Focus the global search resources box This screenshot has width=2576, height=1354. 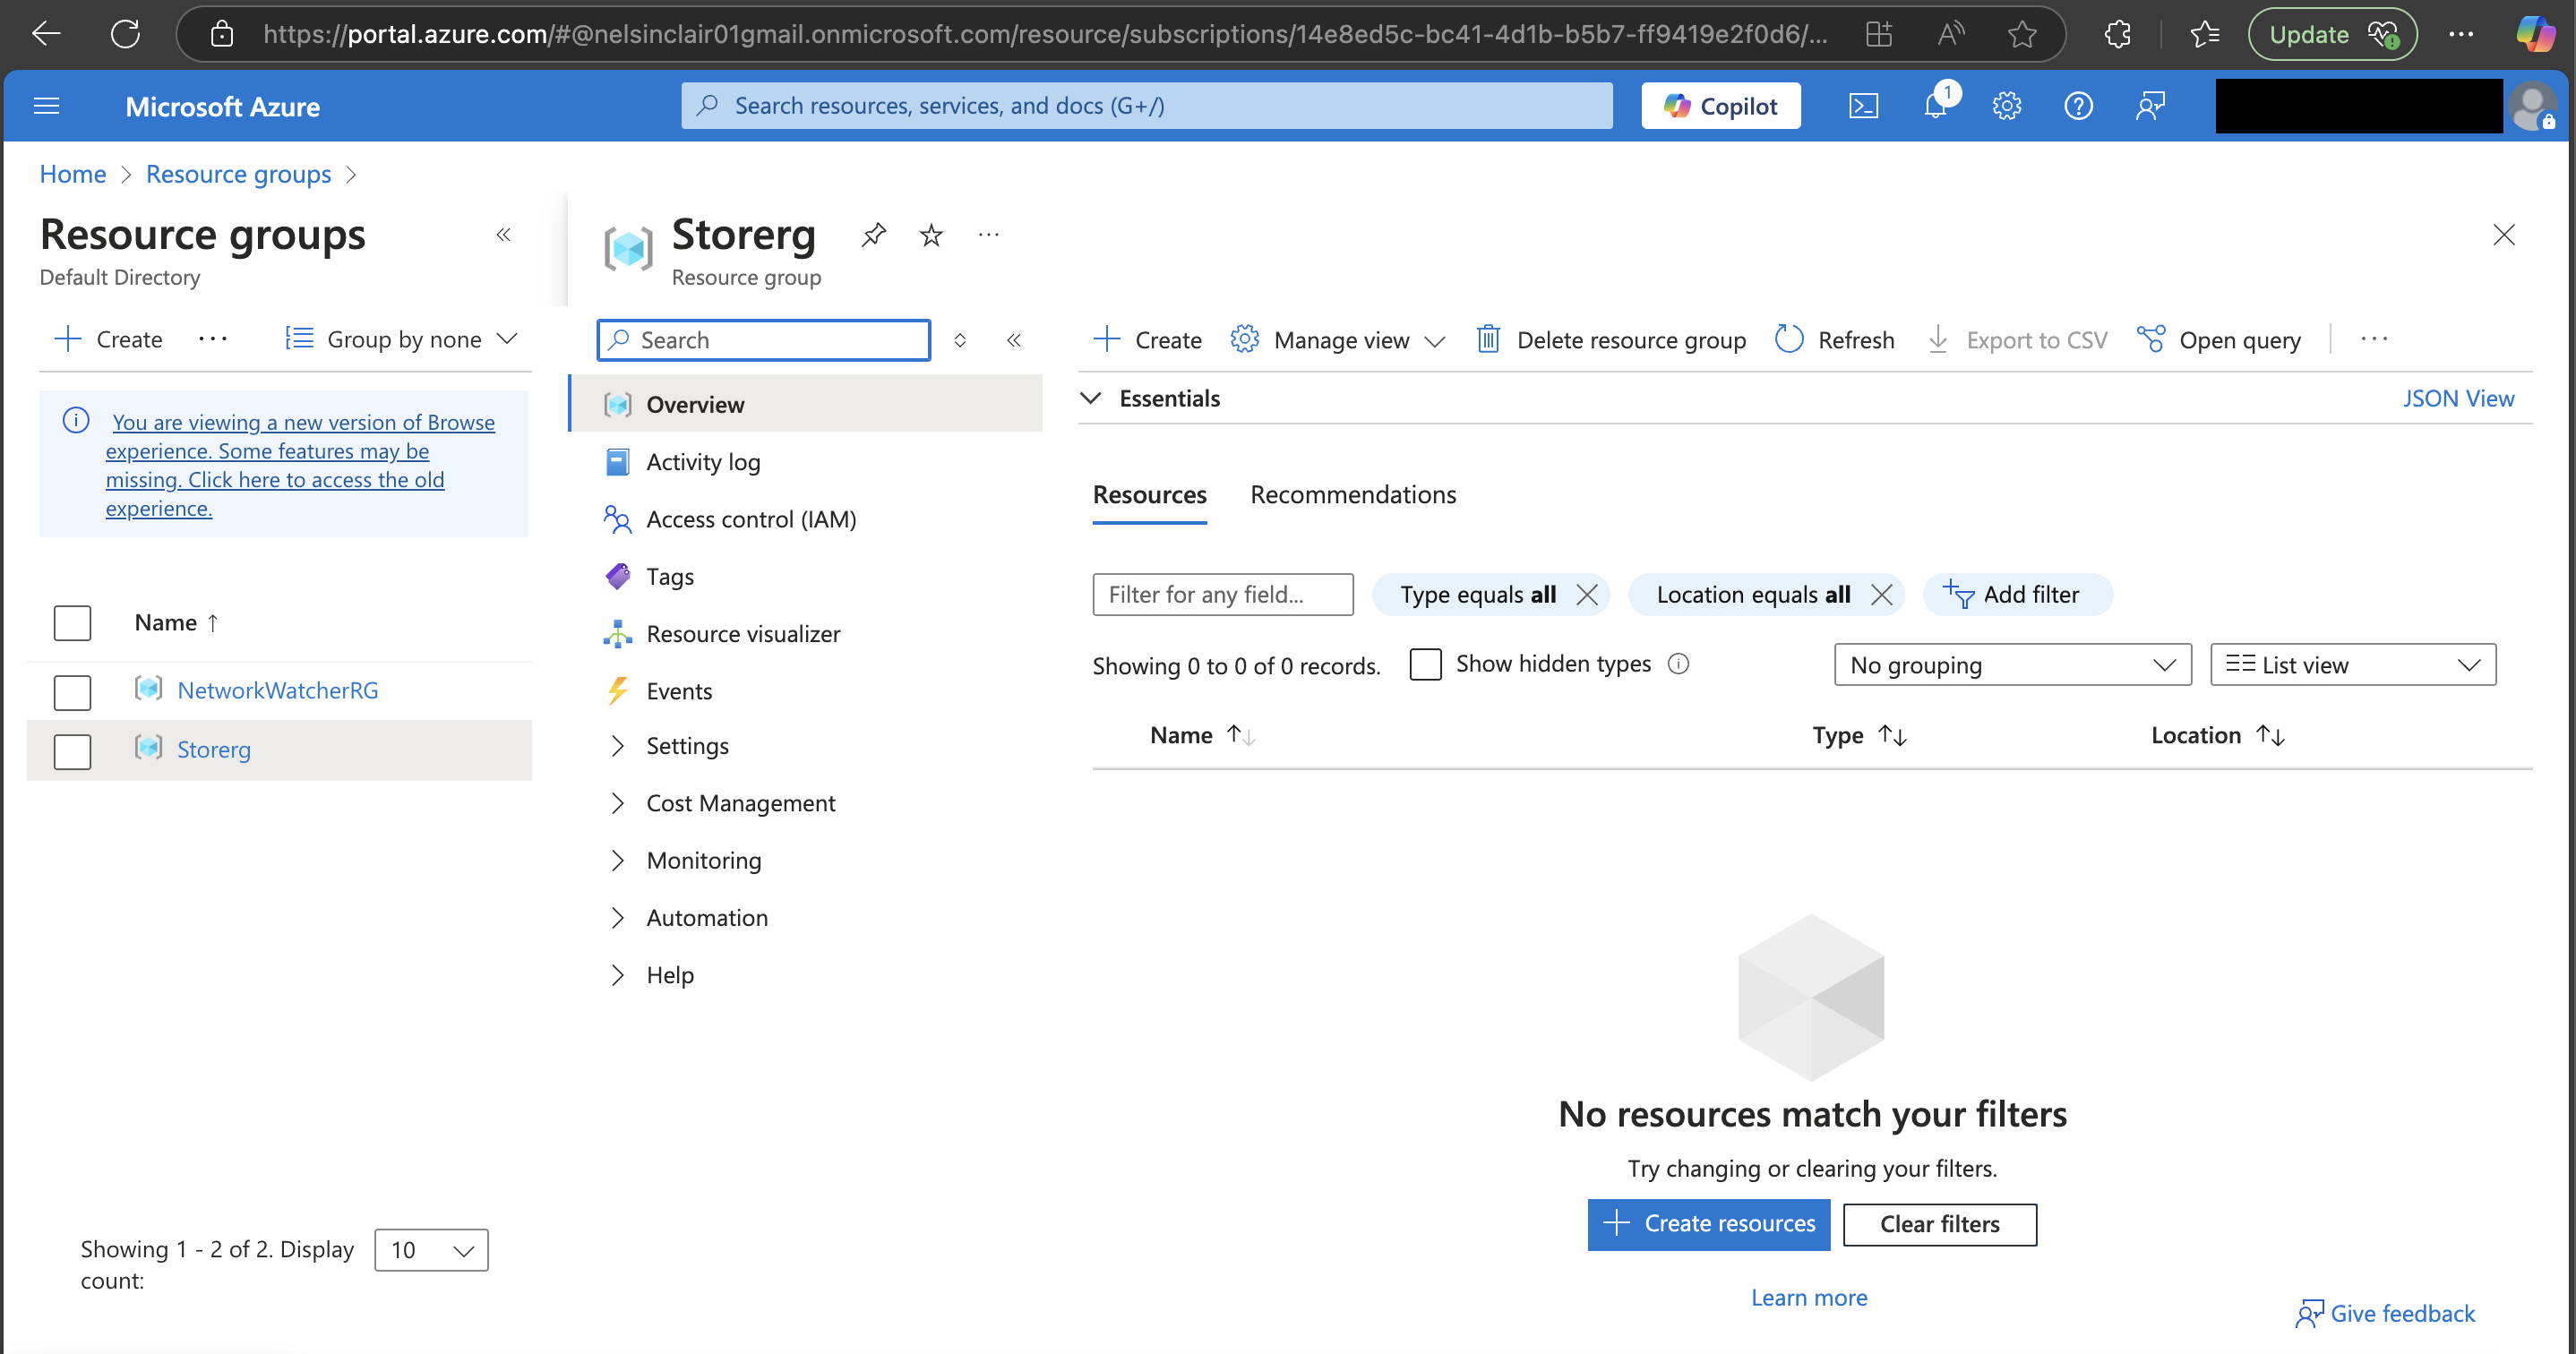[1147, 106]
